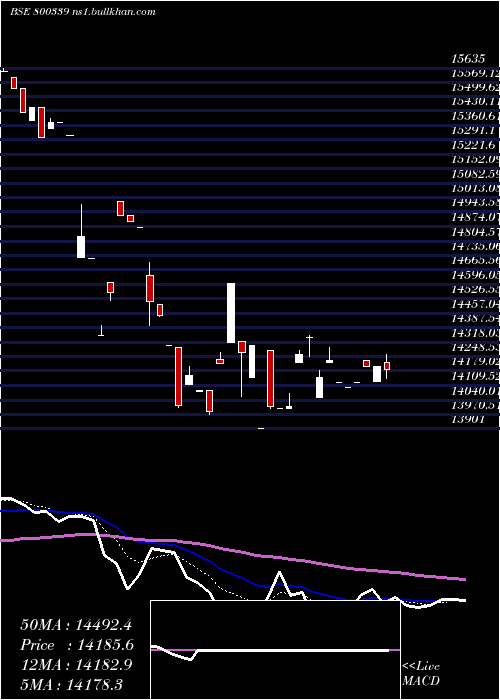Image resolution: width=500 pixels, height=700 pixels.
Task: Select the 'Price : 14185.6' reading
Action: pos(77,645)
